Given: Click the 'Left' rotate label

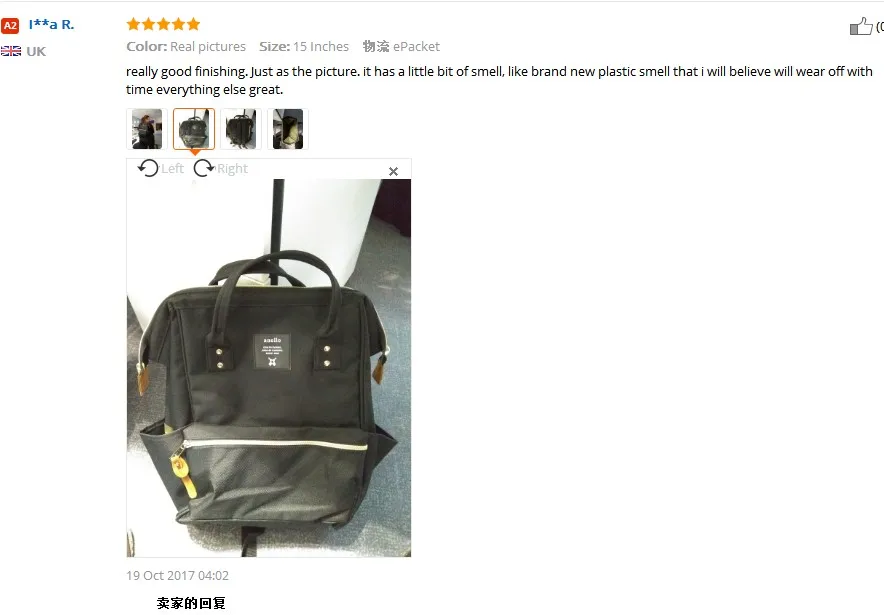Looking at the screenshot, I should click(x=173, y=169).
